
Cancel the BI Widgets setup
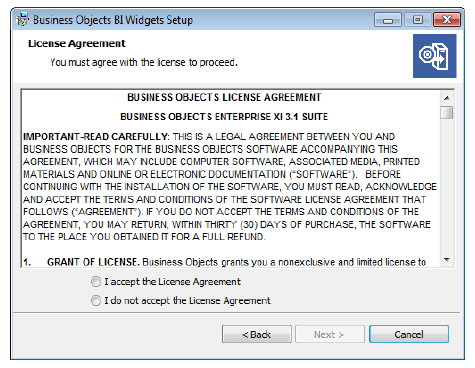[409, 334]
